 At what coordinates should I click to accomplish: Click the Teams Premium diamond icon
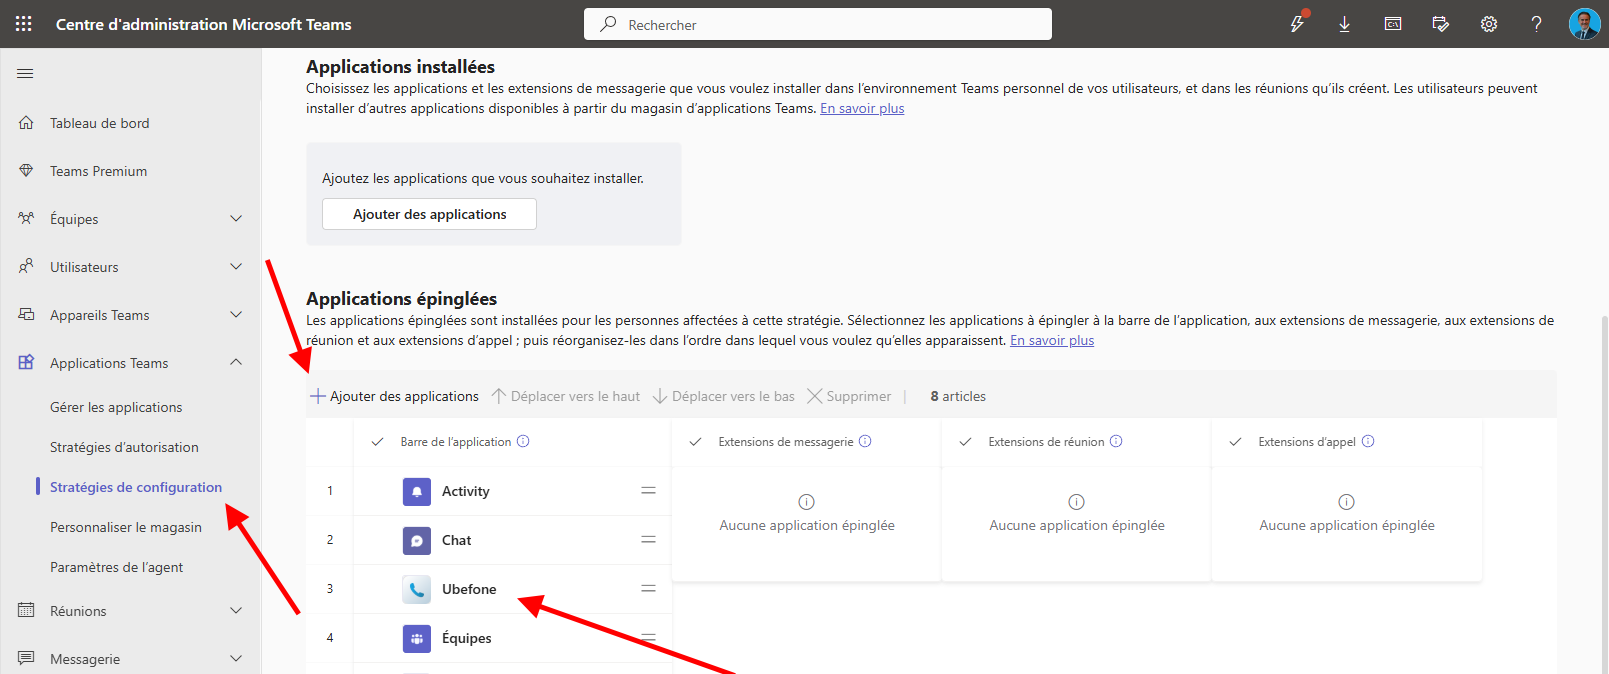click(26, 170)
